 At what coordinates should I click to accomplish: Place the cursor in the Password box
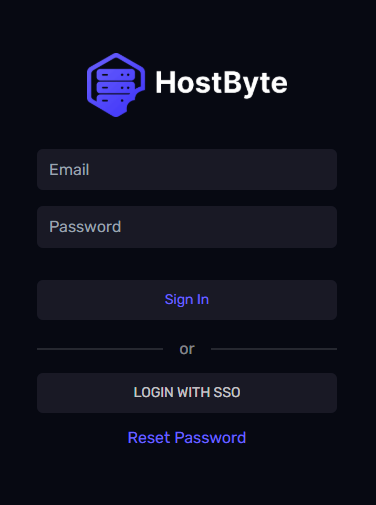pyautogui.click(x=187, y=227)
